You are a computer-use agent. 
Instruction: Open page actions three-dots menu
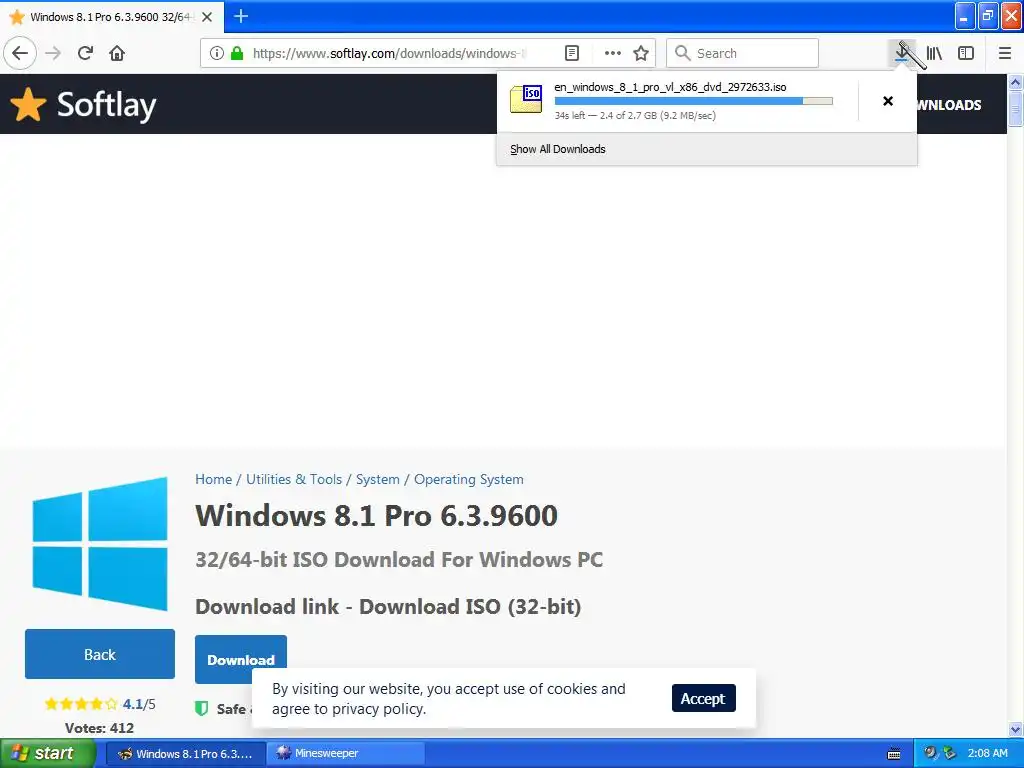[613, 53]
